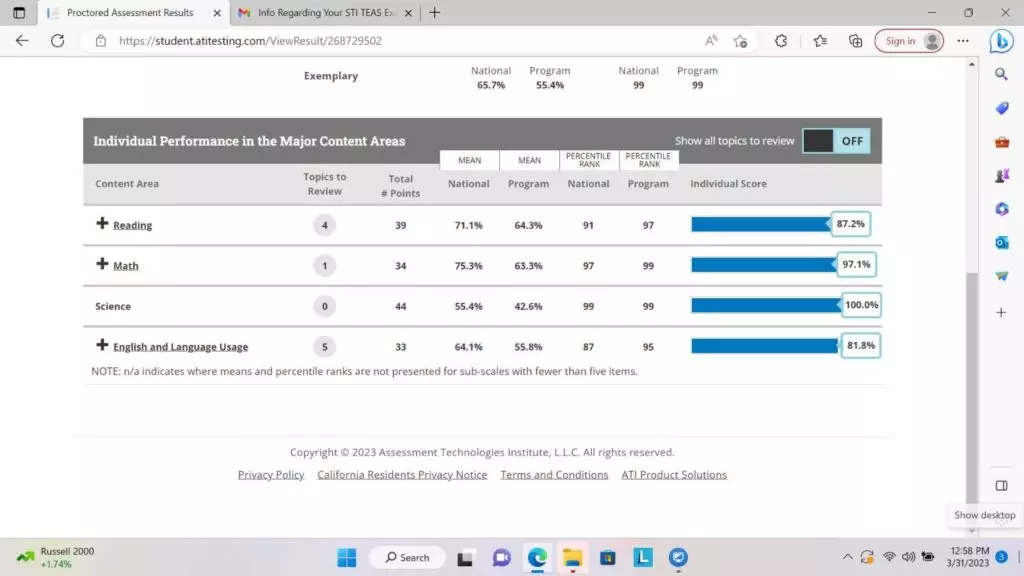Toggle sidebar visibility button
The height and width of the screenshot is (576, 1024).
pyautogui.click(x=1001, y=486)
